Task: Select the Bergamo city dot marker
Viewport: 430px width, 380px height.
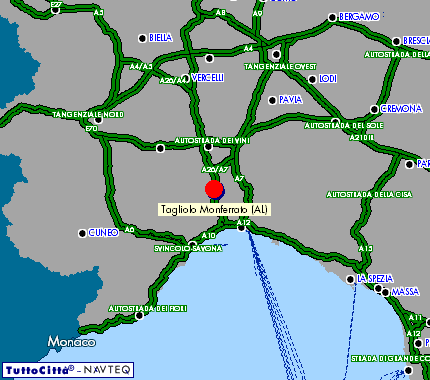Action: point(332,17)
